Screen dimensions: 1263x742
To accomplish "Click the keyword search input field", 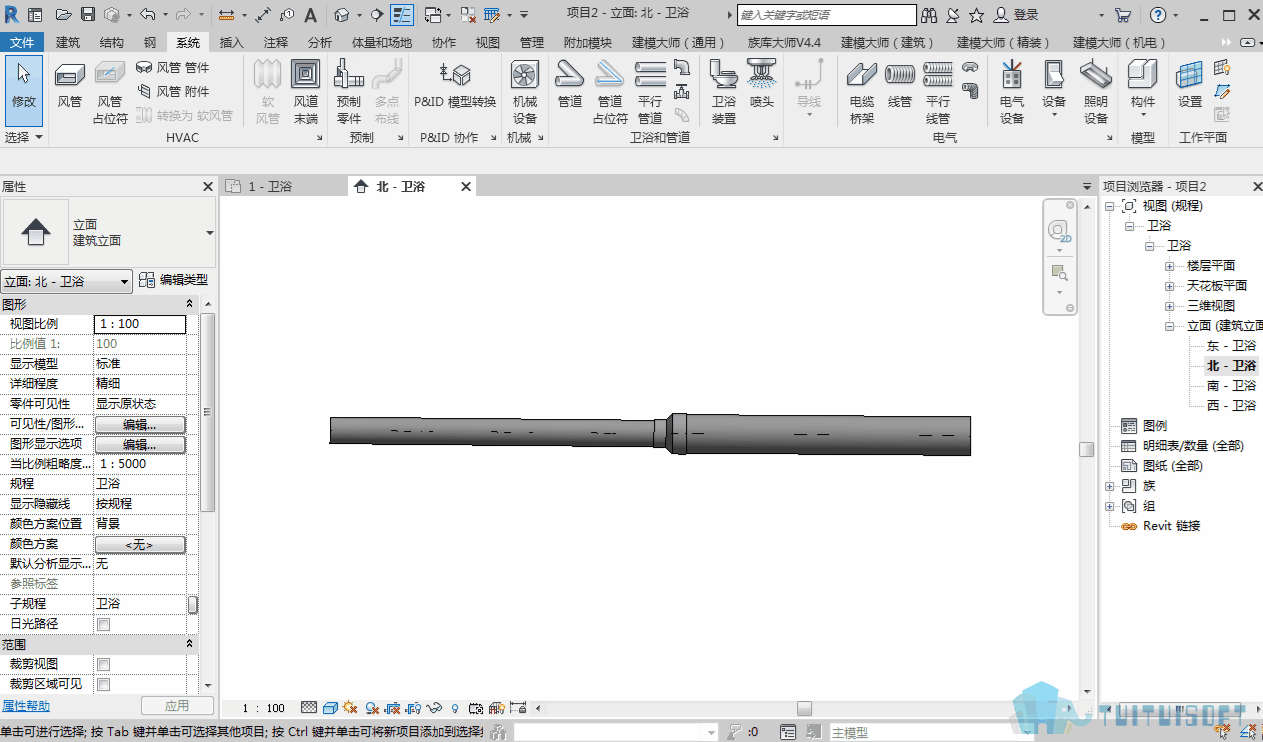I will click(x=826, y=15).
